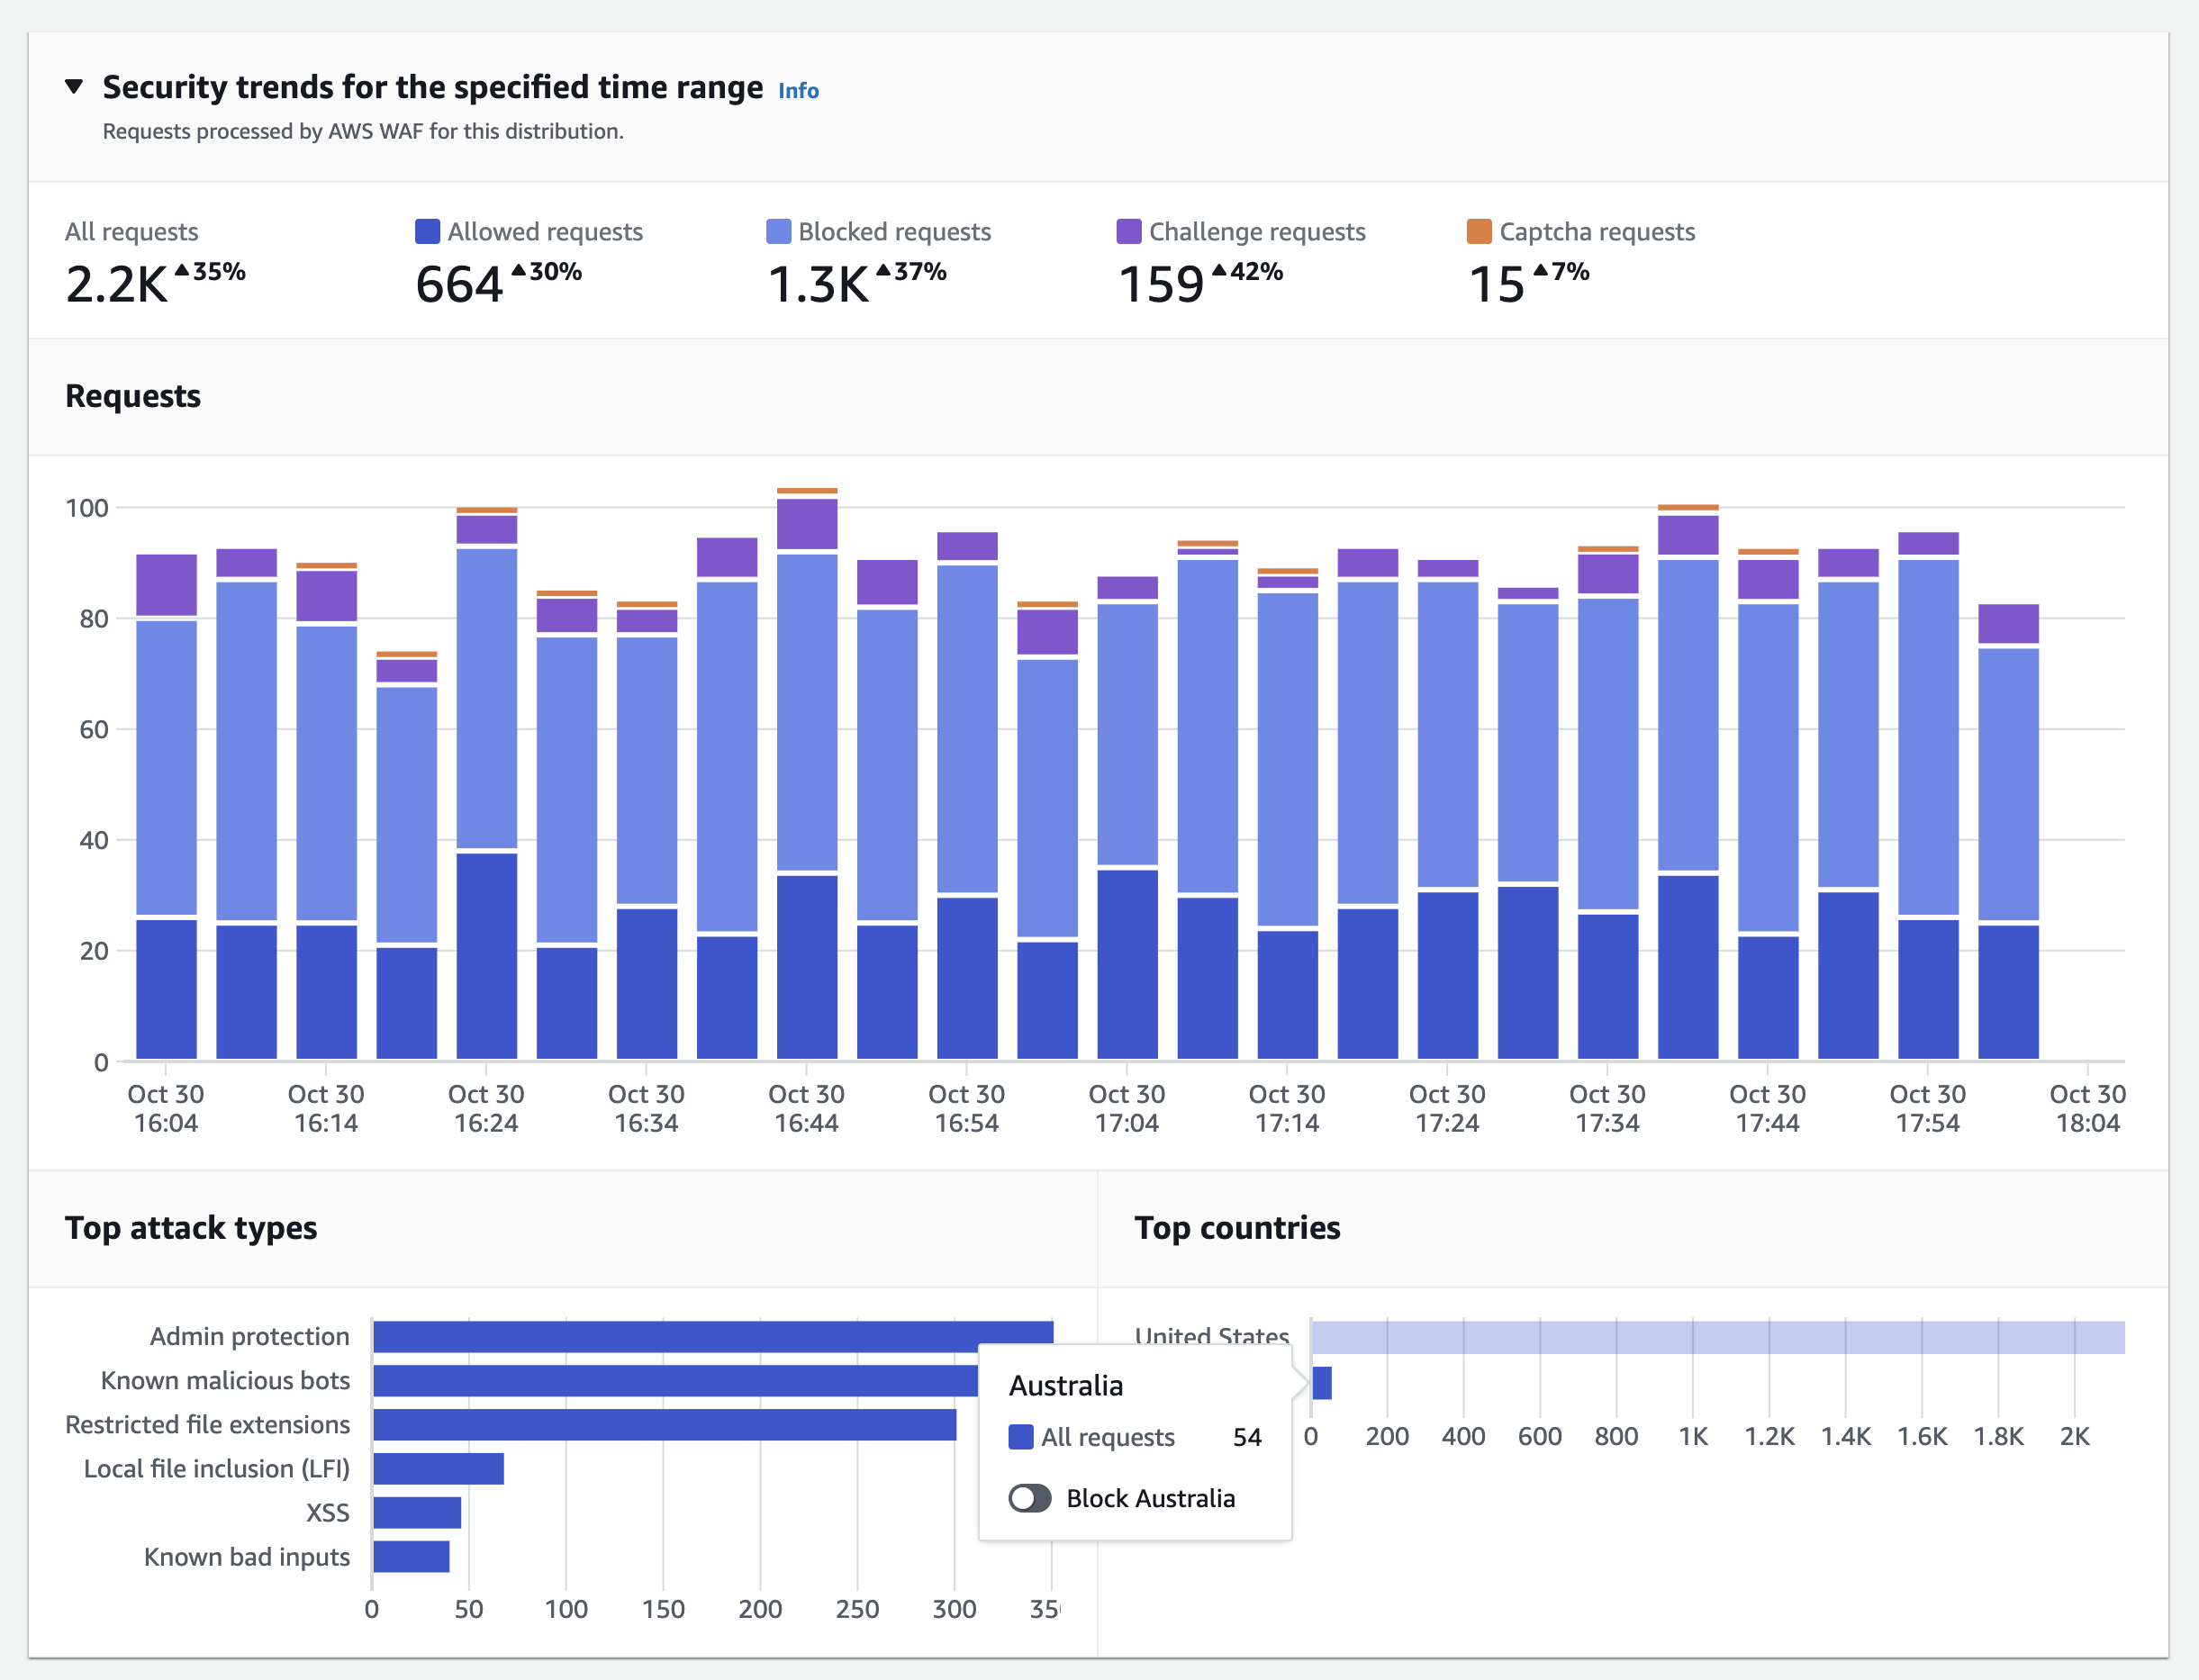Image resolution: width=2199 pixels, height=1680 pixels.
Task: Click the Oct 30 16:44 axis label
Action: click(x=806, y=1108)
